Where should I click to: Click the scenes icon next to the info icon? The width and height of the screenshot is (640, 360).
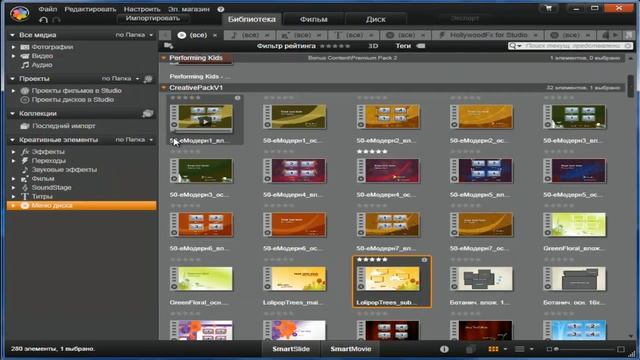[470, 349]
